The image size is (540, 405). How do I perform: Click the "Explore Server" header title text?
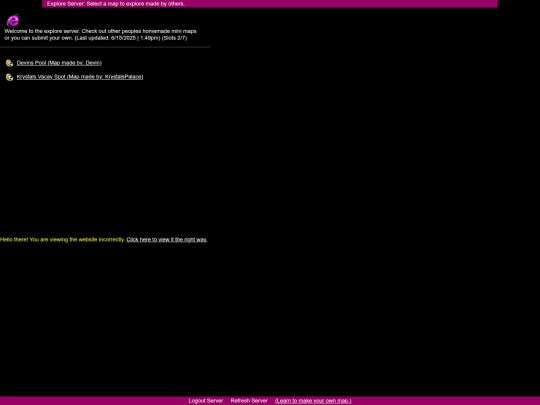point(65,4)
